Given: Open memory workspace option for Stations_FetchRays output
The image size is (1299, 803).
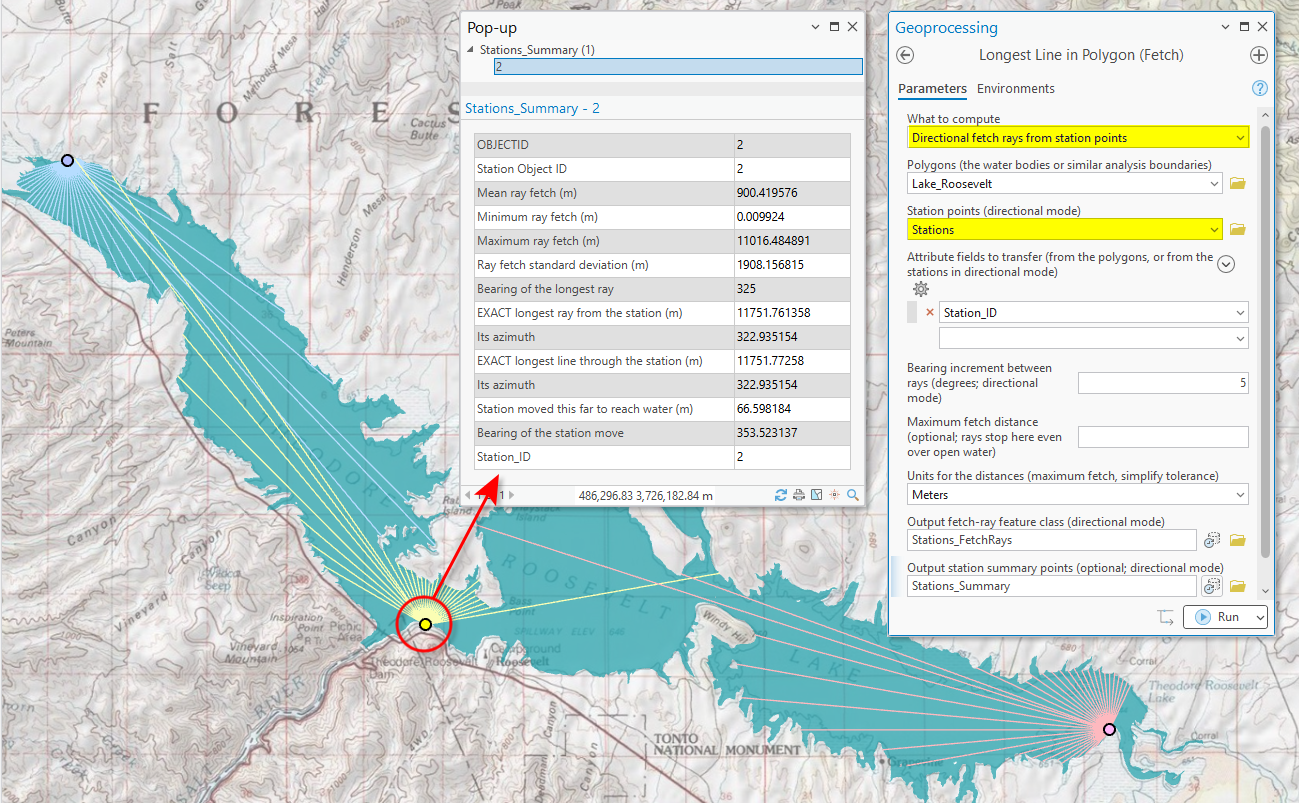Looking at the screenshot, I should click(1212, 540).
